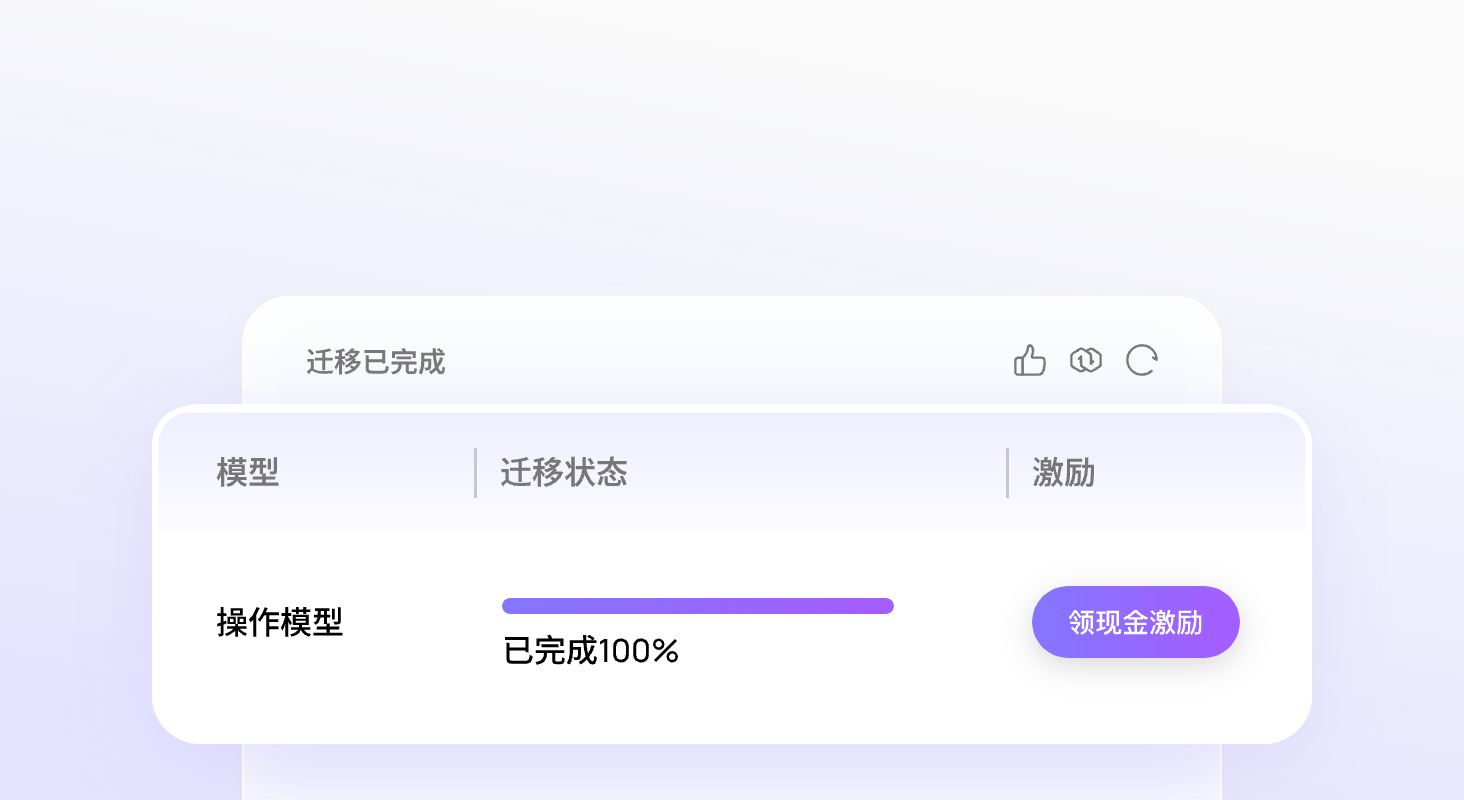Viewport: 1464px width, 800px height.
Task: Claim reward via 领现金激励 button
Action: tap(1135, 622)
